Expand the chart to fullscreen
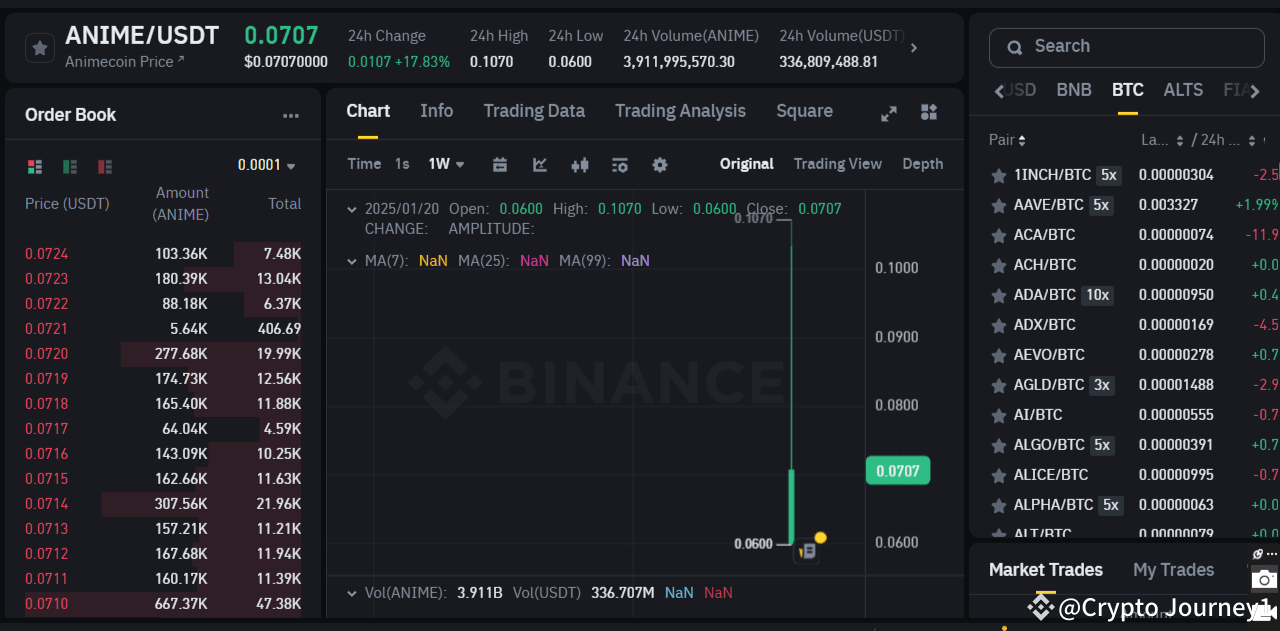The image size is (1280, 631). (x=888, y=113)
